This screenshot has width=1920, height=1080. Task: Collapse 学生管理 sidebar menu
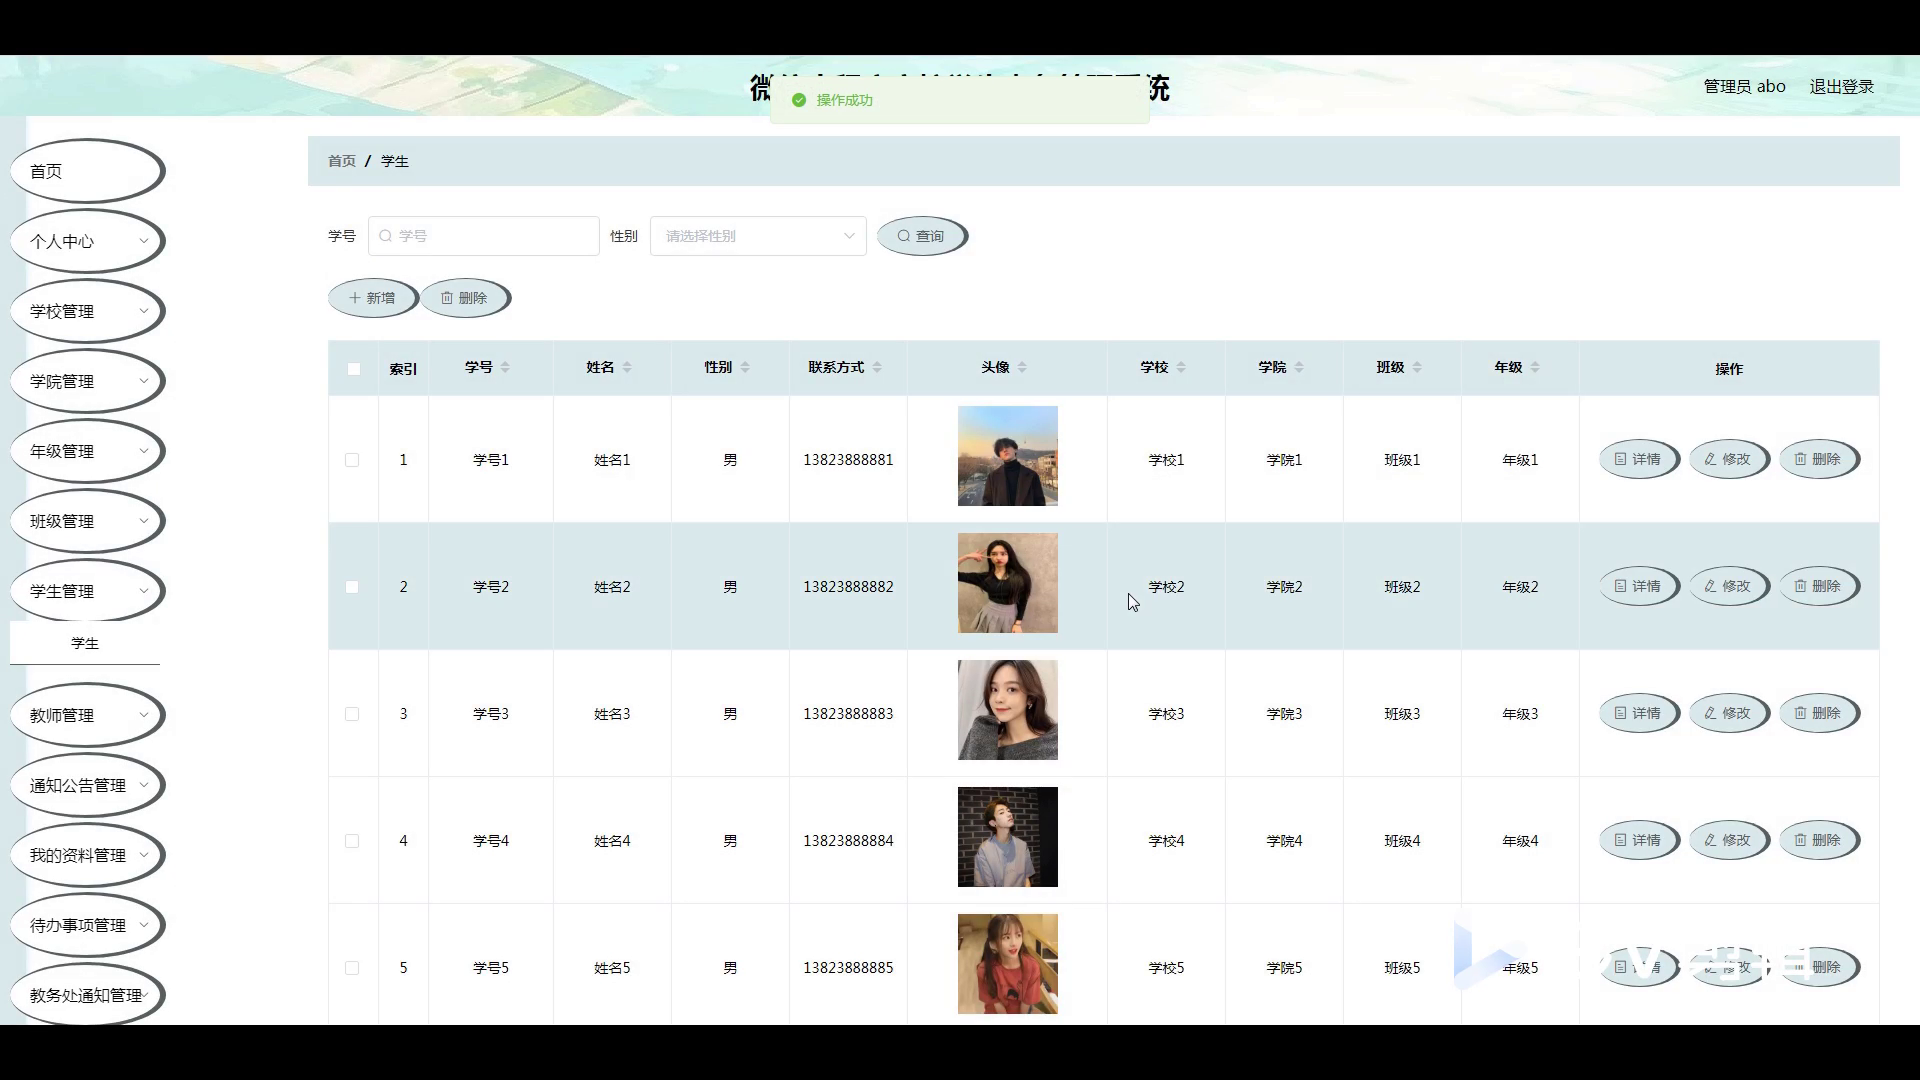point(87,591)
